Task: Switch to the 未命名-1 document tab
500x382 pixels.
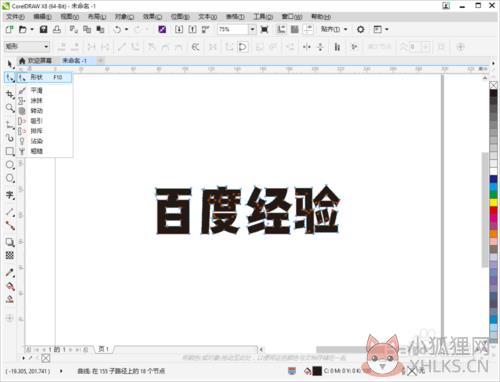Action: coord(75,60)
